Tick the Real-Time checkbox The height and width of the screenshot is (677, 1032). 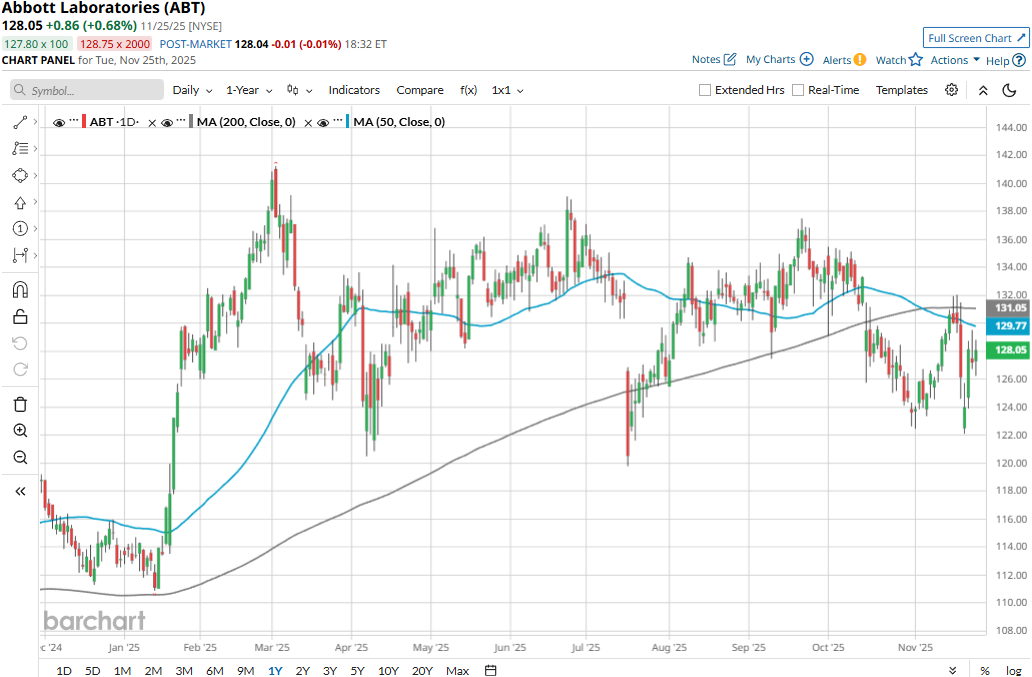(798, 90)
